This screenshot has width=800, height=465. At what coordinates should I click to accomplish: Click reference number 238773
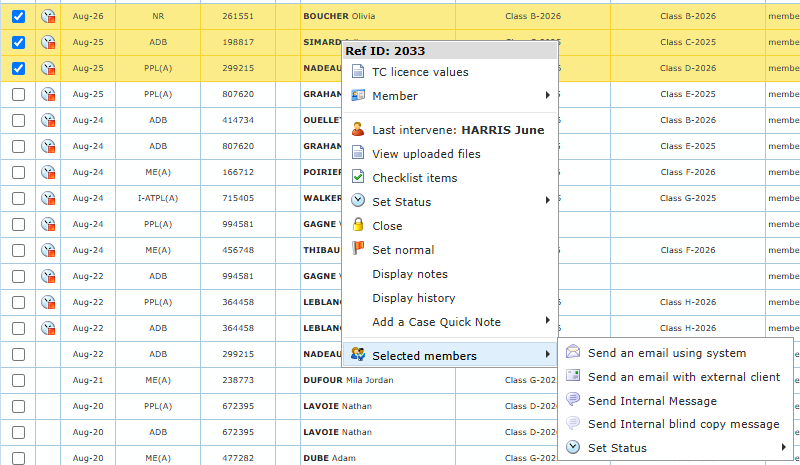click(238, 380)
